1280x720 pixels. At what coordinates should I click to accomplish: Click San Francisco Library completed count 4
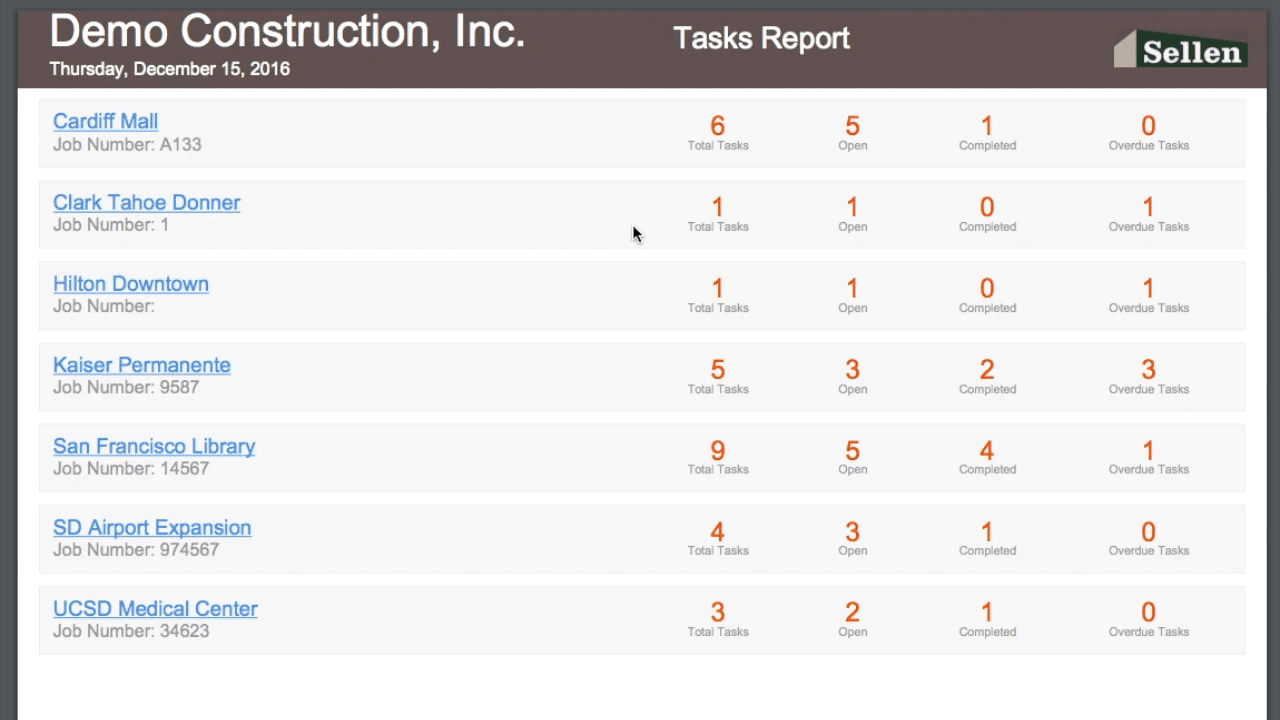[987, 451]
